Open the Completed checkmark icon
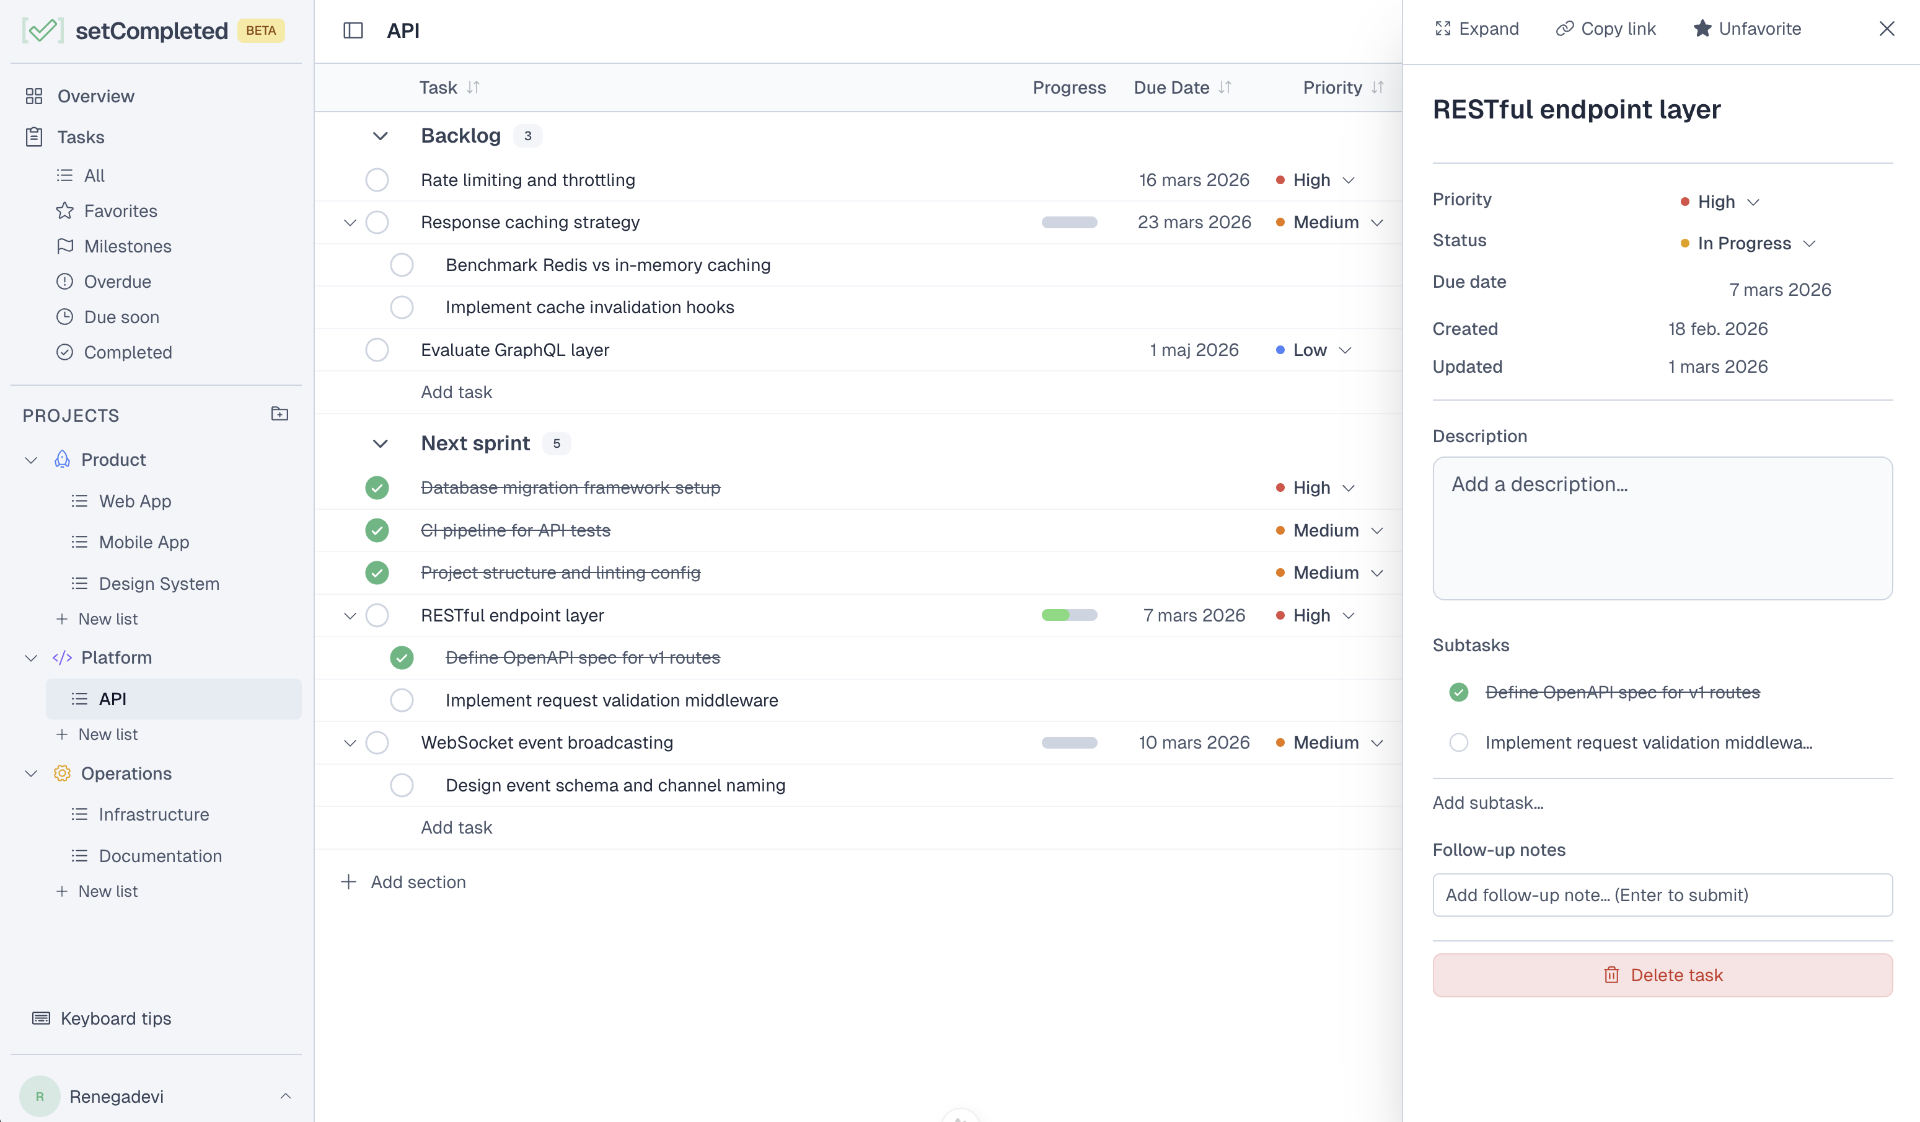Viewport: 1920px width, 1122px height. coord(65,352)
